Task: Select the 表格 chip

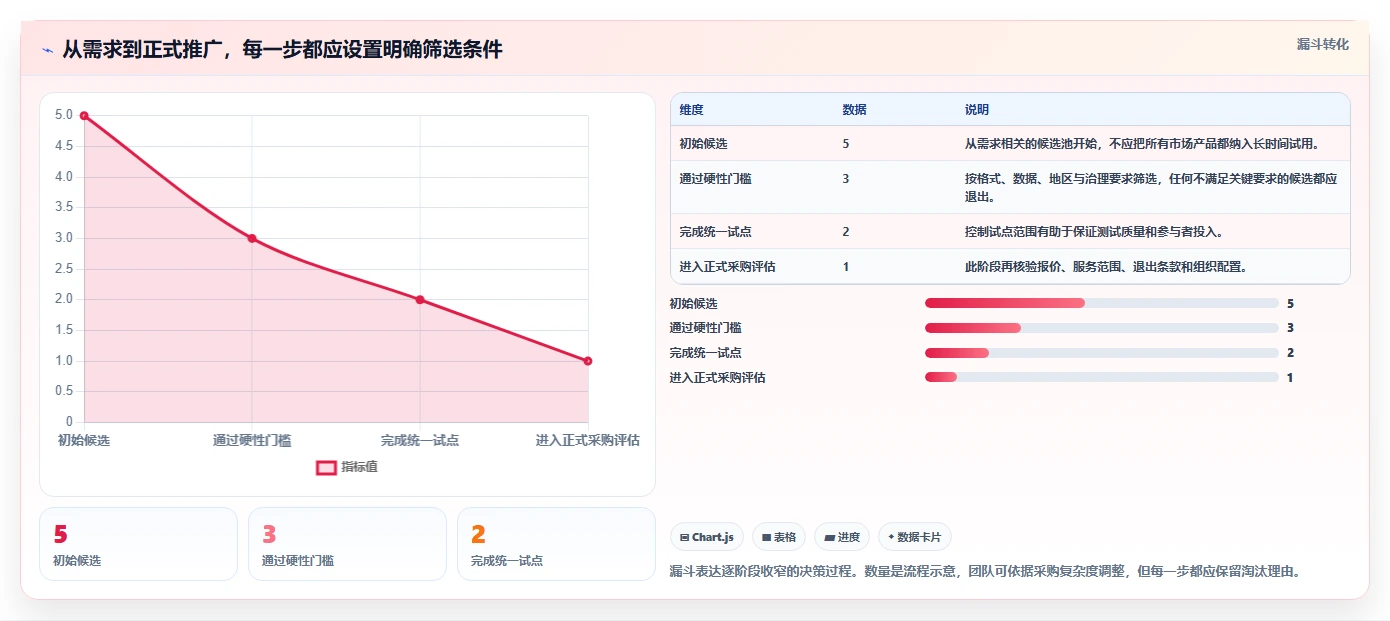Action: point(779,537)
